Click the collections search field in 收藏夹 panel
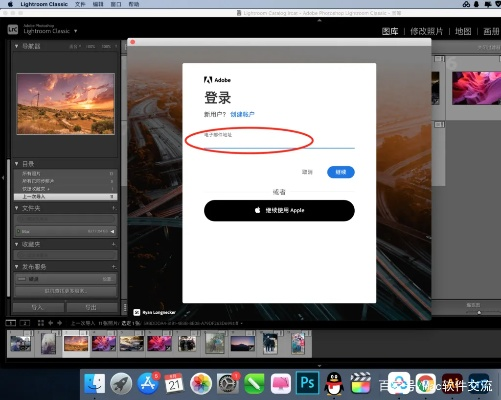The image size is (501, 400). coord(65,255)
